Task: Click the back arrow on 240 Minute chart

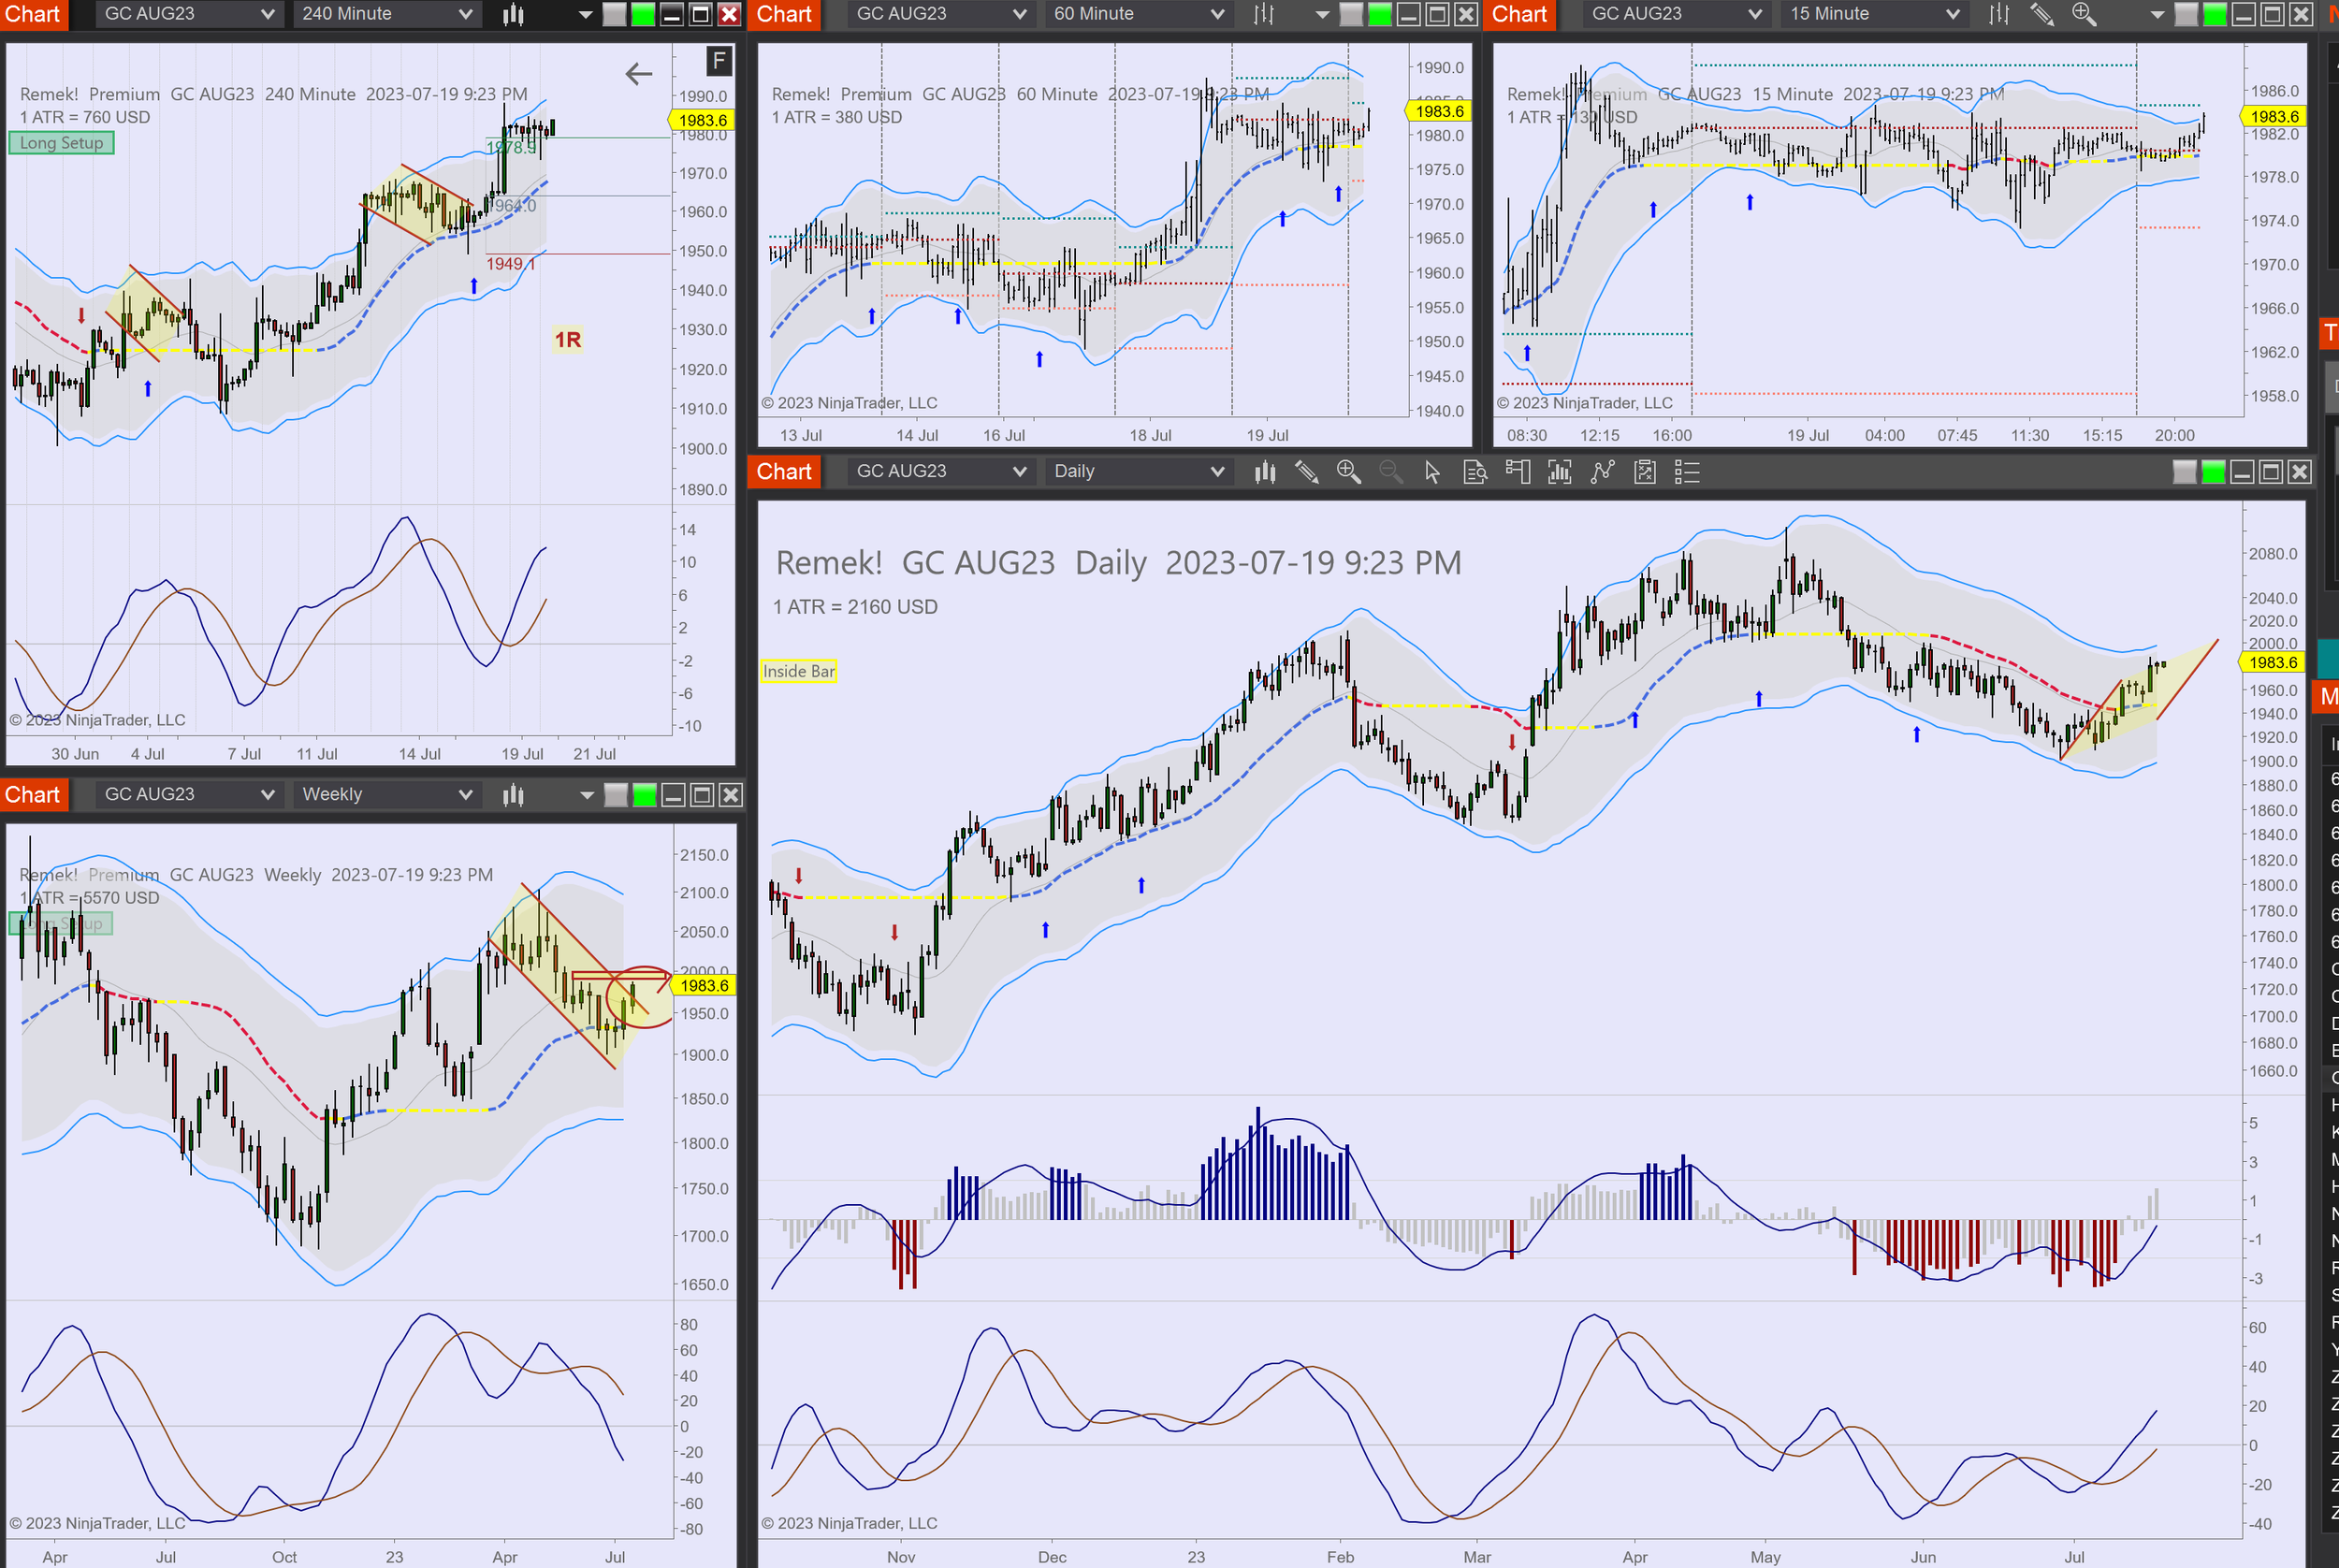Action: coord(638,73)
